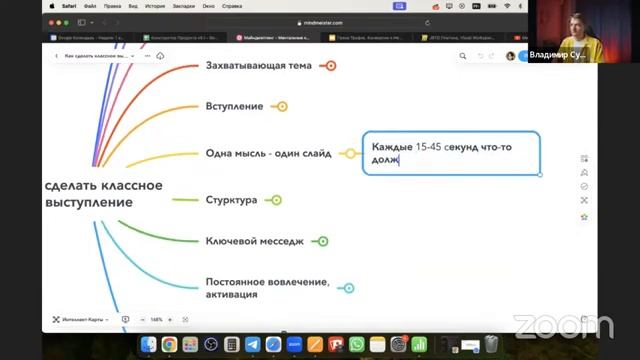Open the Файл menu
The image size is (640, 360).
coord(90,6)
